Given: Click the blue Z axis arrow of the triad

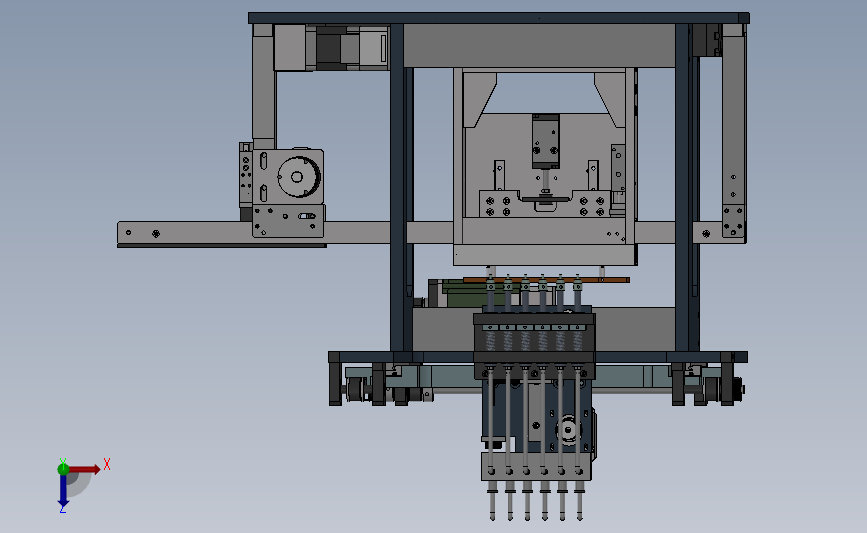Looking at the screenshot, I should [x=63, y=490].
